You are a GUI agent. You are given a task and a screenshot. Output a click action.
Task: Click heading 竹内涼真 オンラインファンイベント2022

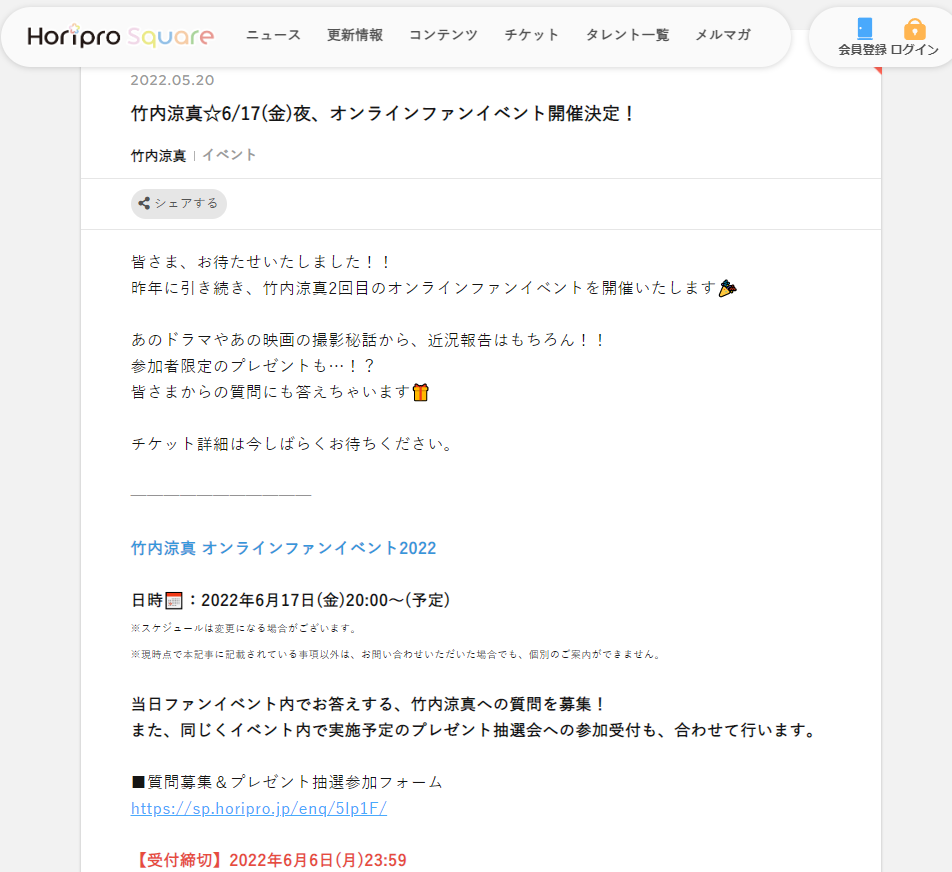point(284,548)
